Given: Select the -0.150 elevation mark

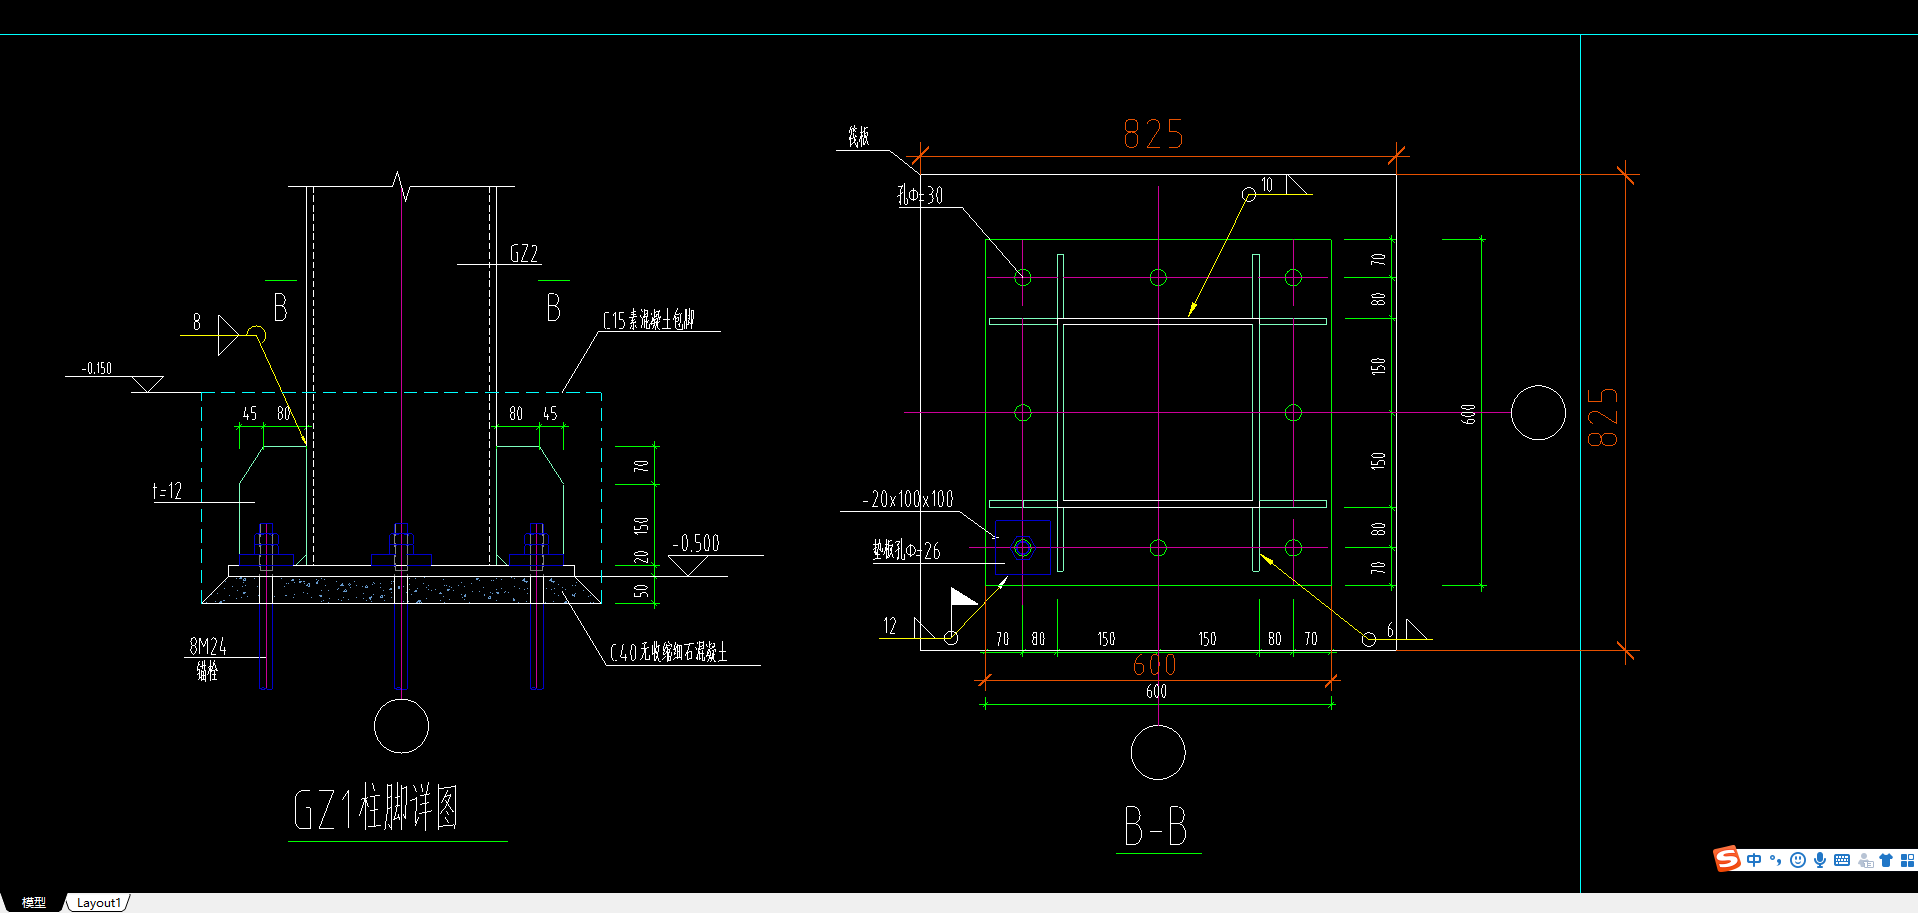Looking at the screenshot, I should click(97, 368).
